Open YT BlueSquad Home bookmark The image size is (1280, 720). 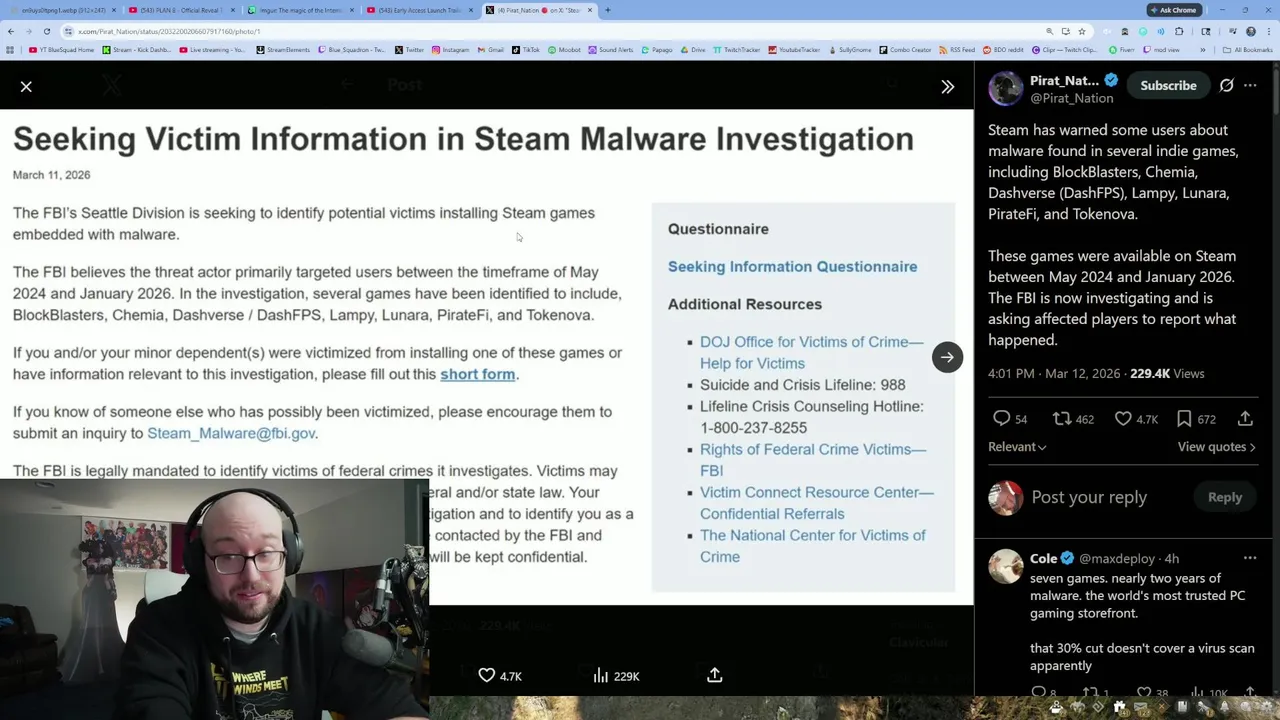tap(62, 50)
